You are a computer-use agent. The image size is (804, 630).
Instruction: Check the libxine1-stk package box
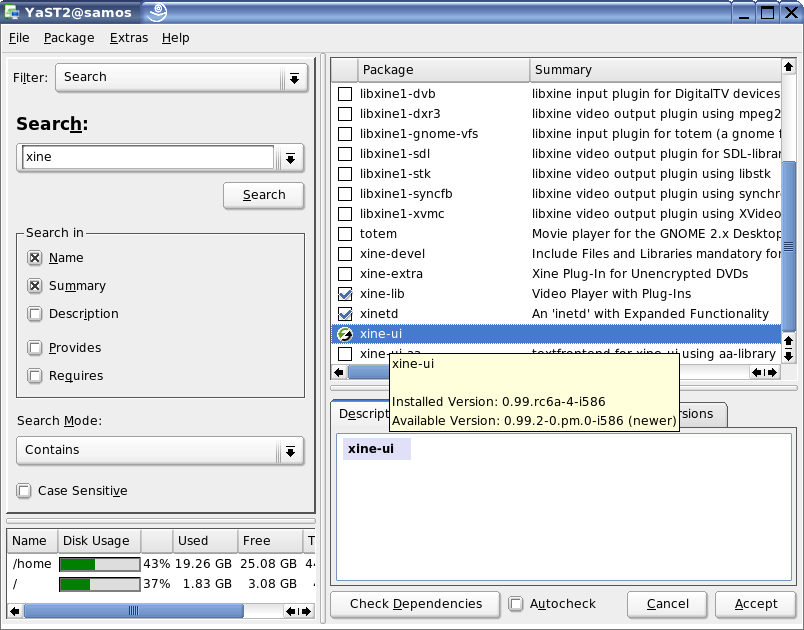click(345, 174)
